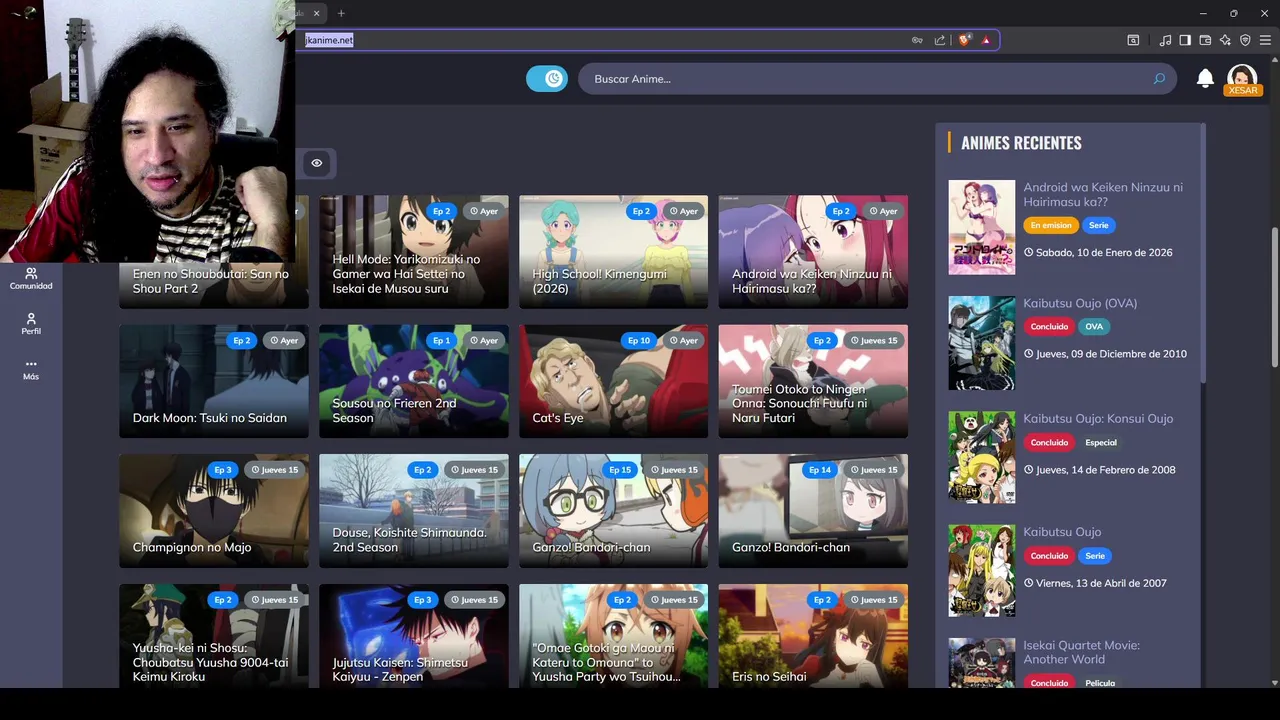
Task: Open Cat's Eye episode 10 card
Action: pyautogui.click(x=613, y=381)
